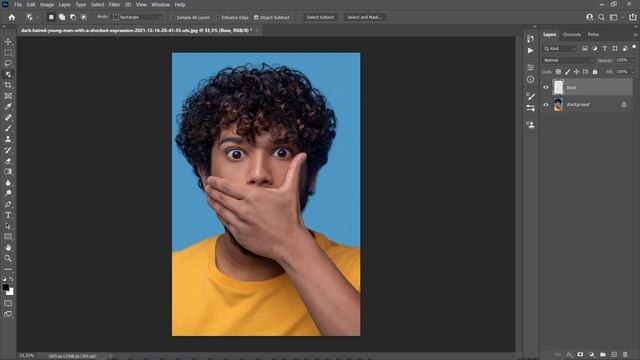Toggle Lock transparent pixels
The image size is (640, 360).
[x=558, y=72]
